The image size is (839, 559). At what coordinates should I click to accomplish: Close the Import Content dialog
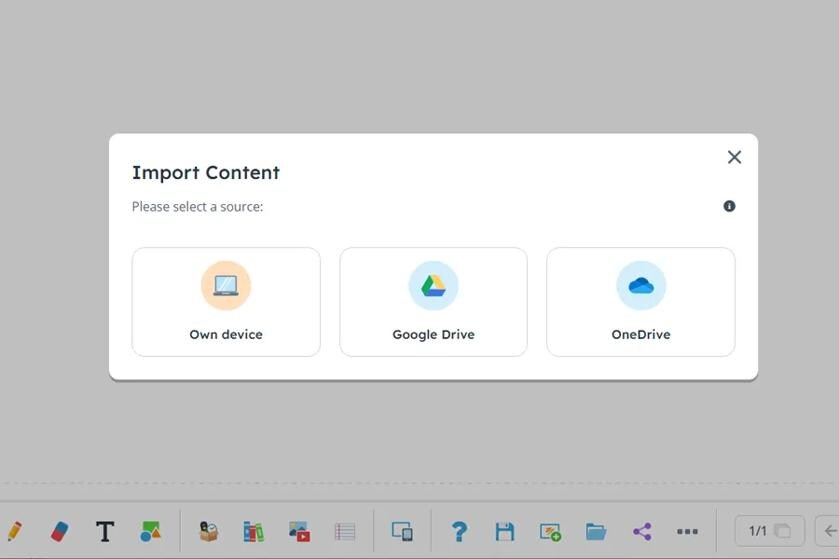[734, 157]
